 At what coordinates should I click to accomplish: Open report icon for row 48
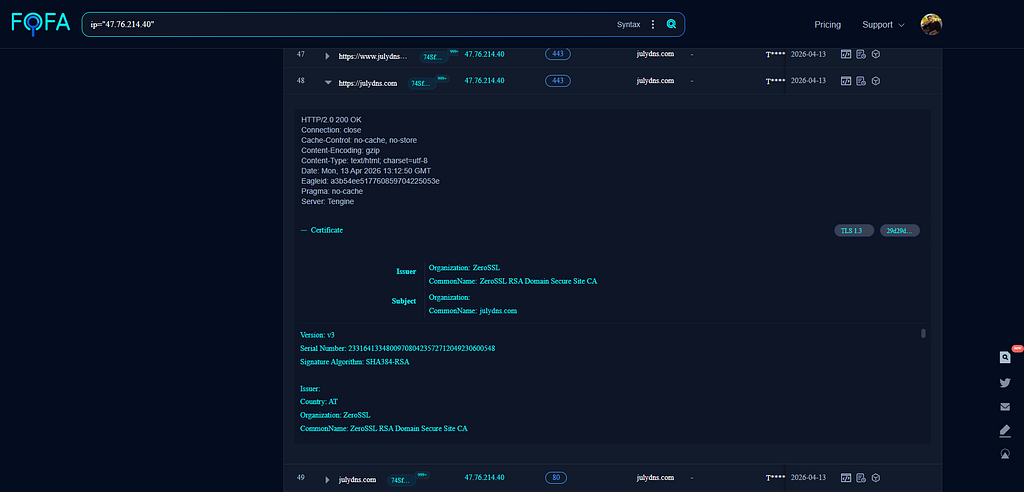(x=861, y=81)
